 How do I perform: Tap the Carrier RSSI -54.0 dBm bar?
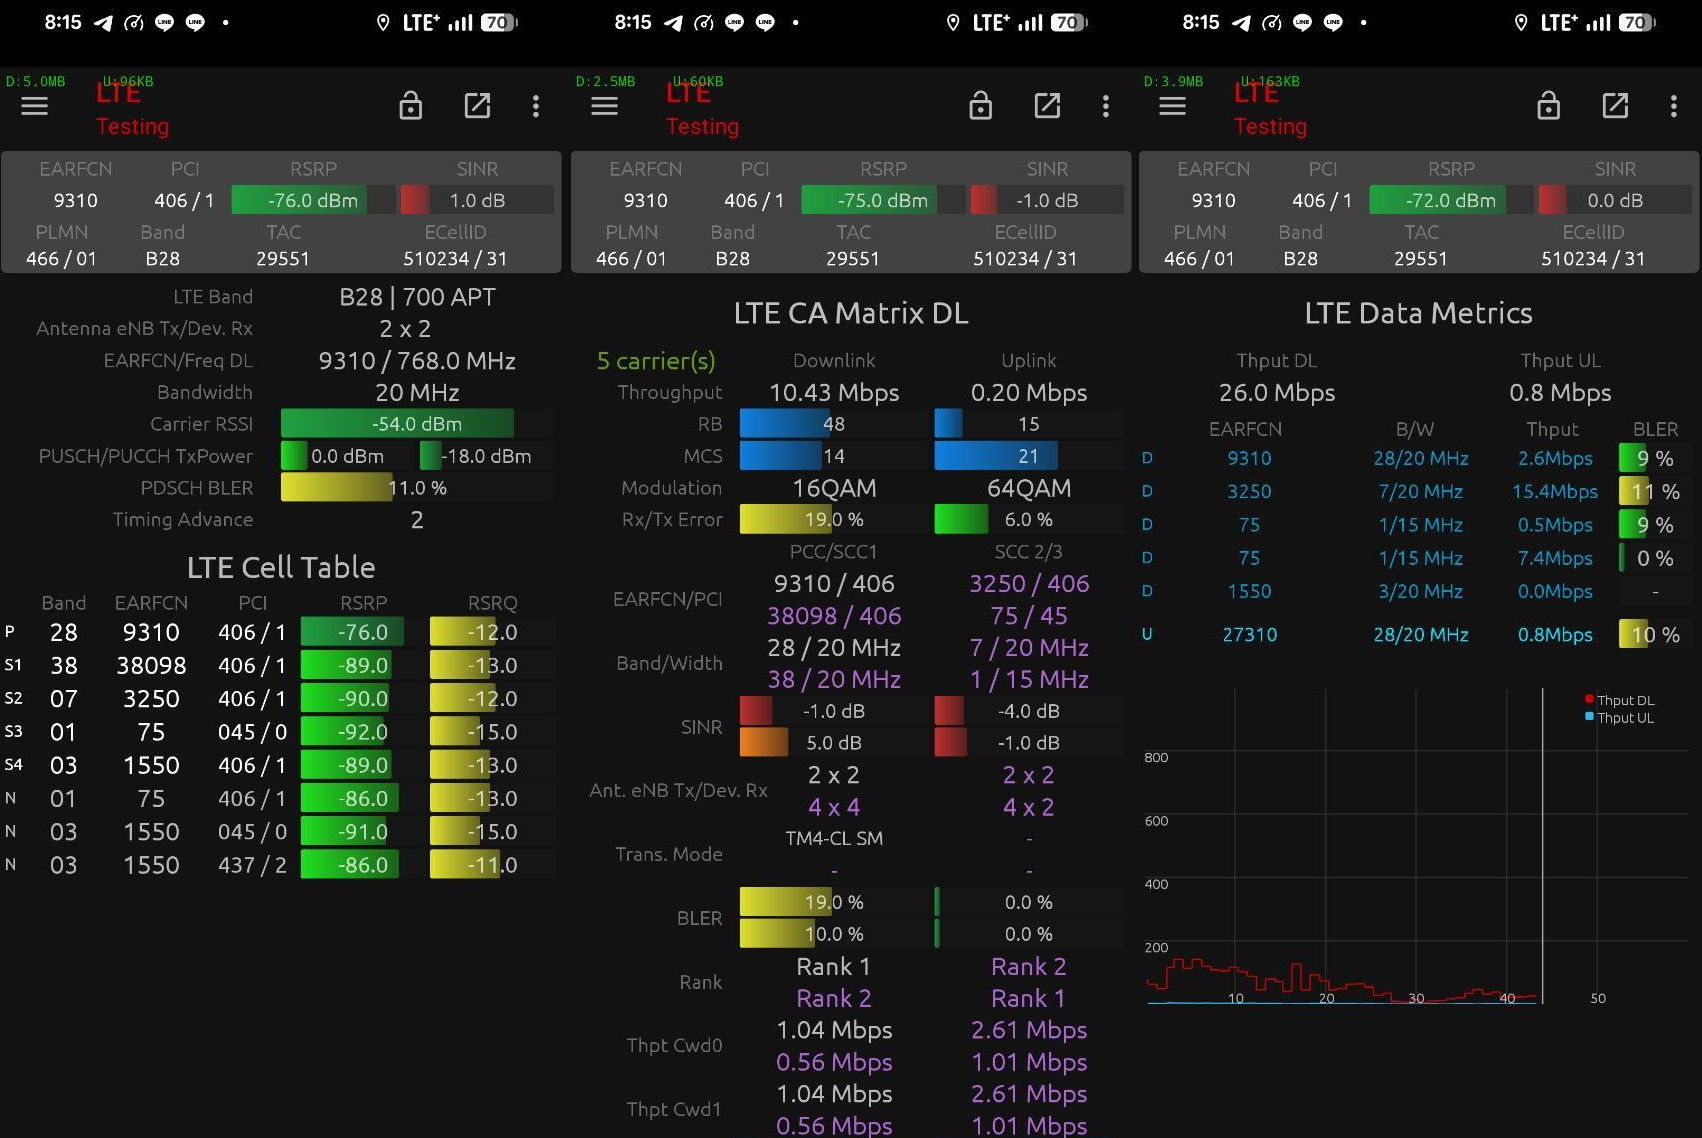tap(416, 424)
